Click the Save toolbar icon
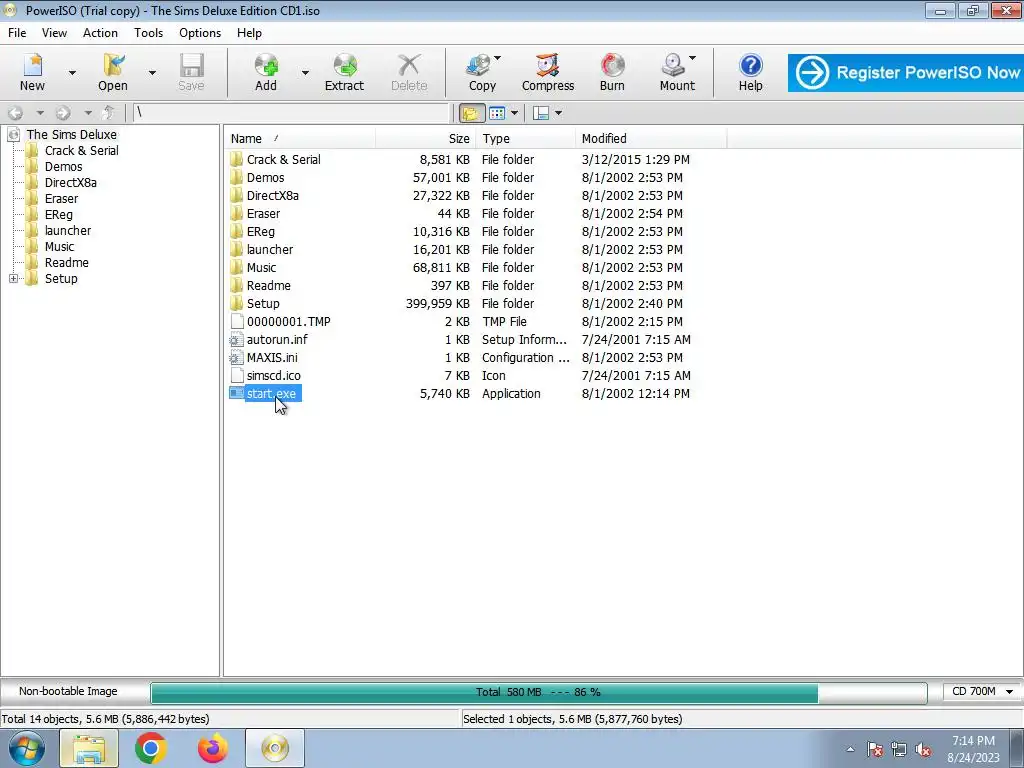 coord(191,72)
